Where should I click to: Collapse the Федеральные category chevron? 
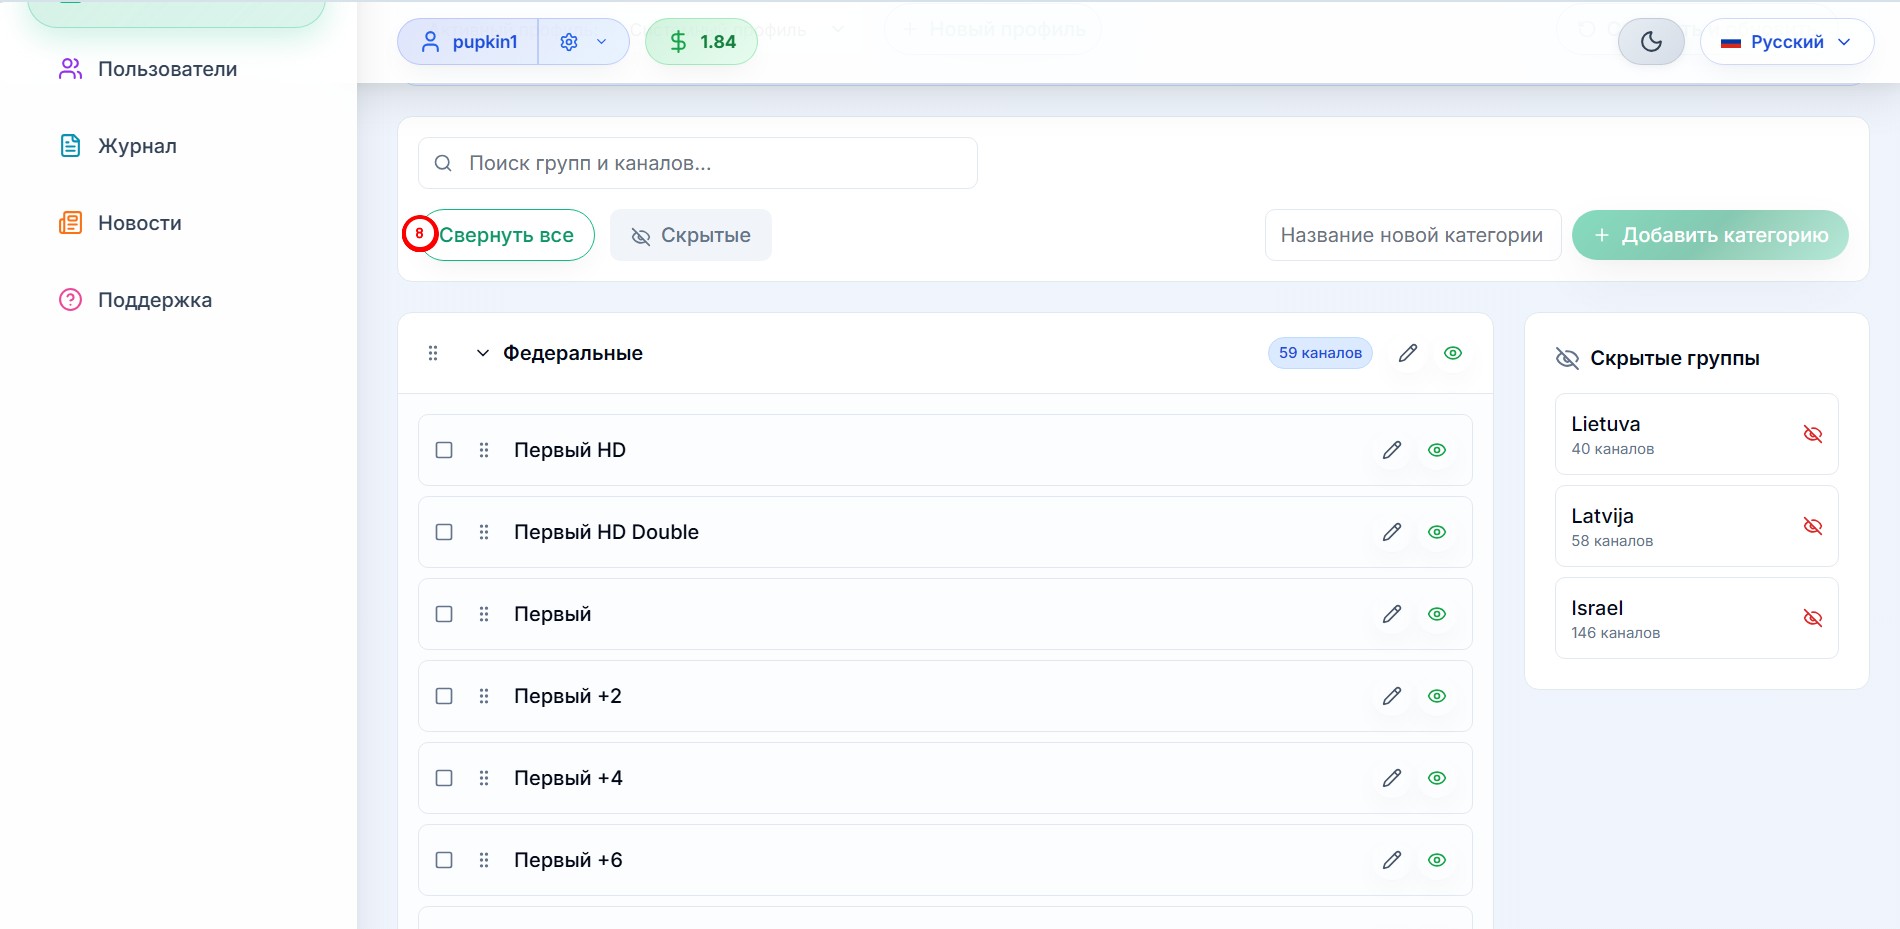(x=482, y=353)
